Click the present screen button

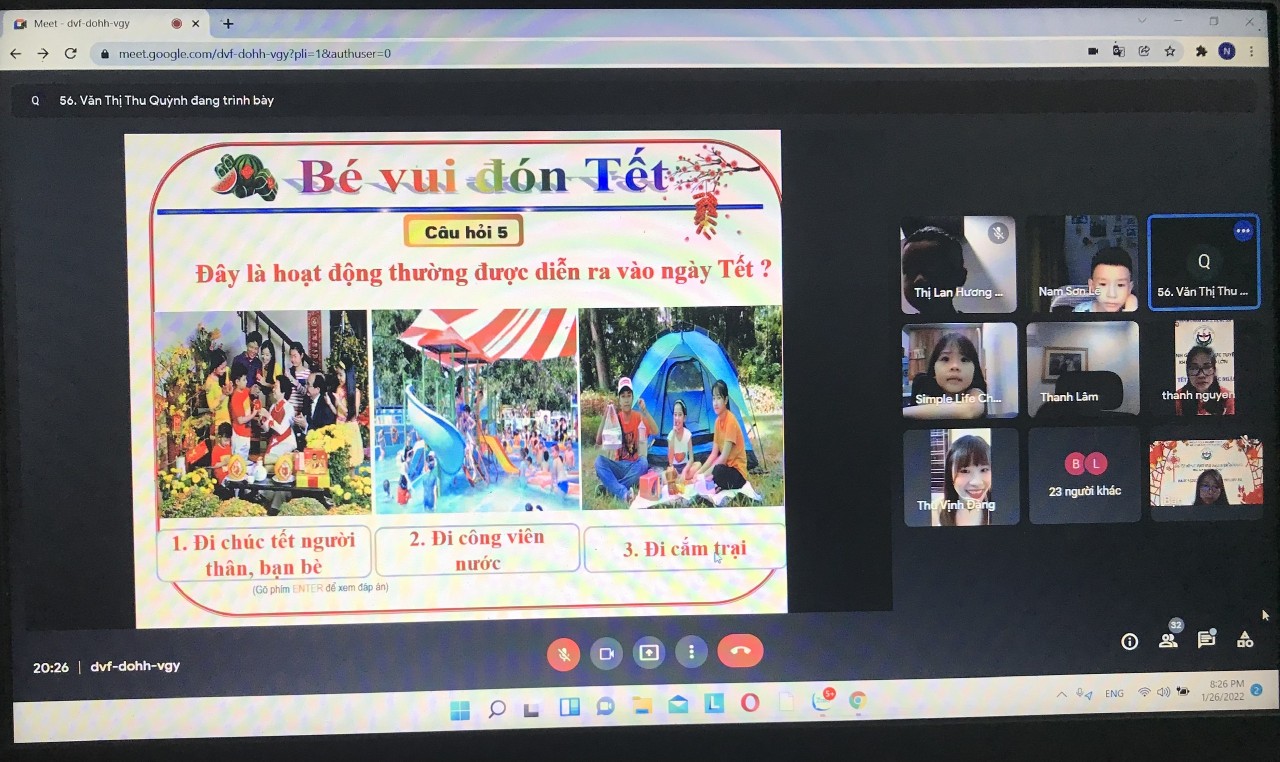coord(649,653)
